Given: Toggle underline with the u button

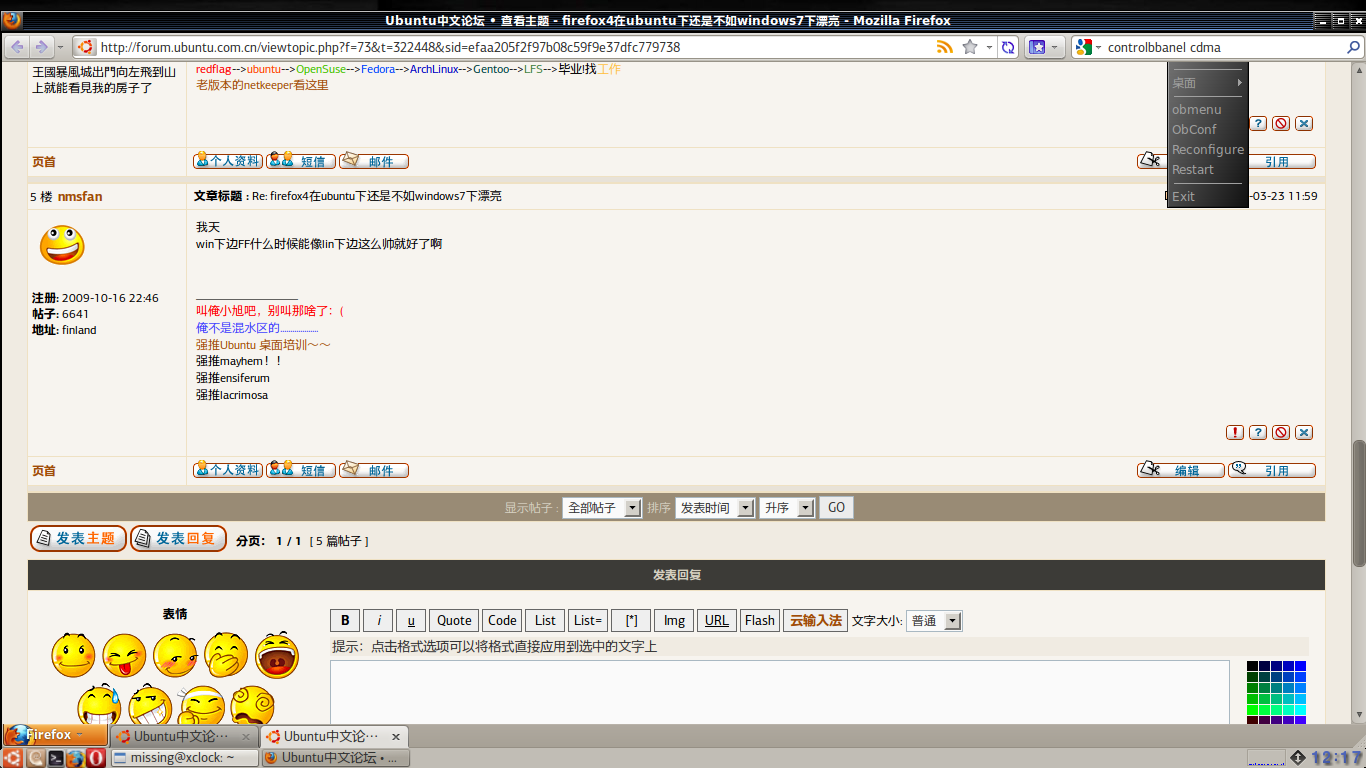Looking at the screenshot, I should 411,620.
